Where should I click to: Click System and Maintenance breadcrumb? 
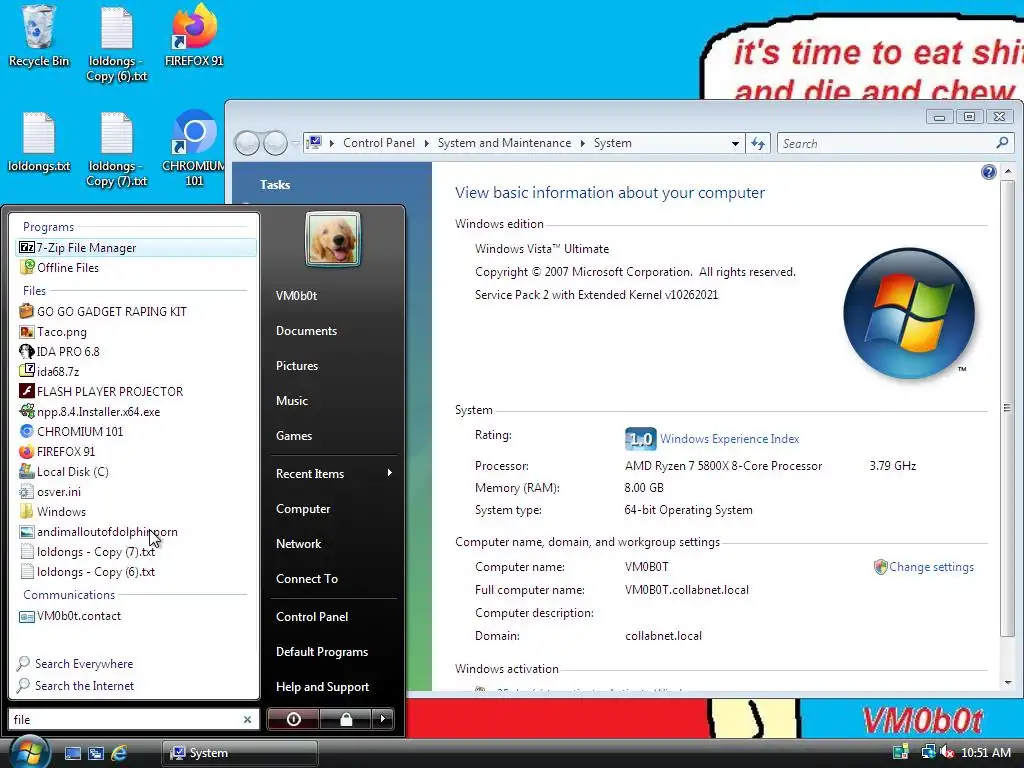tap(504, 143)
